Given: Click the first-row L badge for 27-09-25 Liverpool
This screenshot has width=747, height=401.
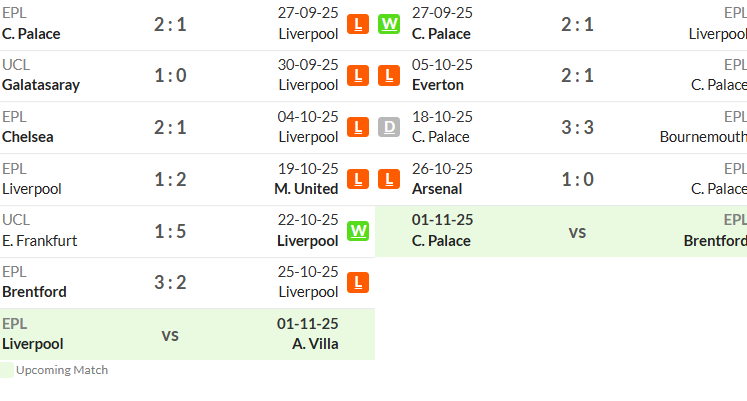Looking at the screenshot, I should 358,24.
